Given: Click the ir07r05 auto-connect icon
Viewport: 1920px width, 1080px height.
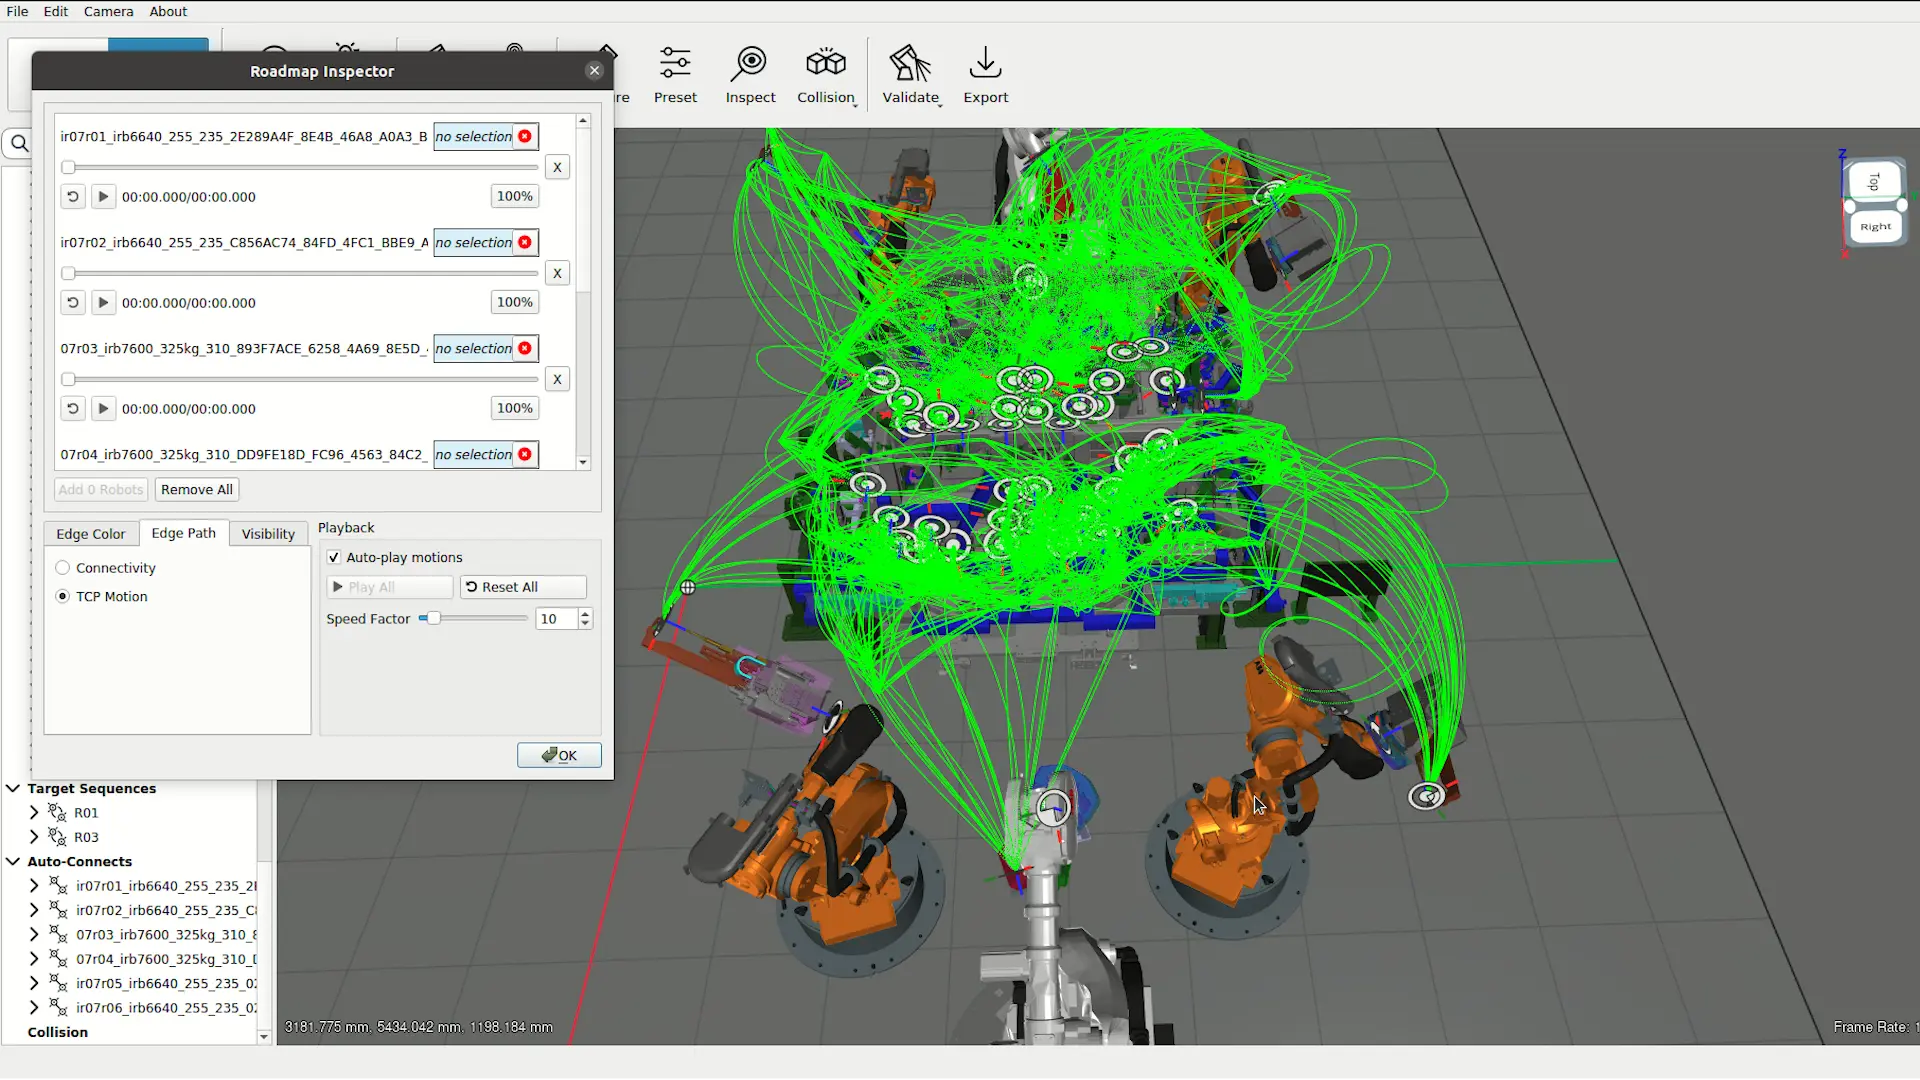Looking at the screenshot, I should 59,983.
